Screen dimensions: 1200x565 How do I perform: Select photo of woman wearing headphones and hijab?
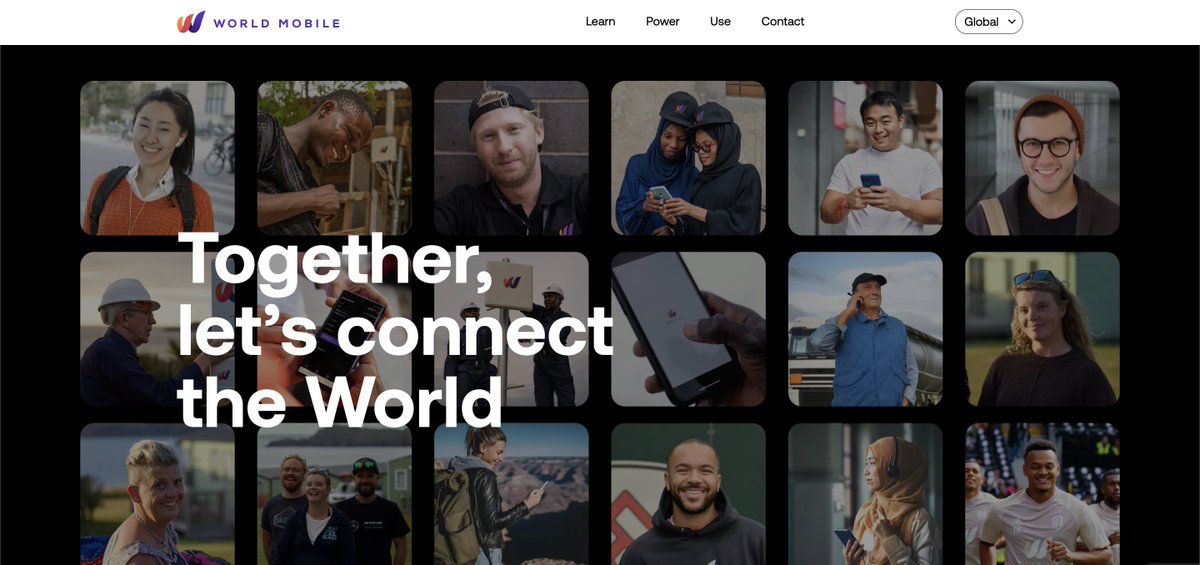[865, 494]
